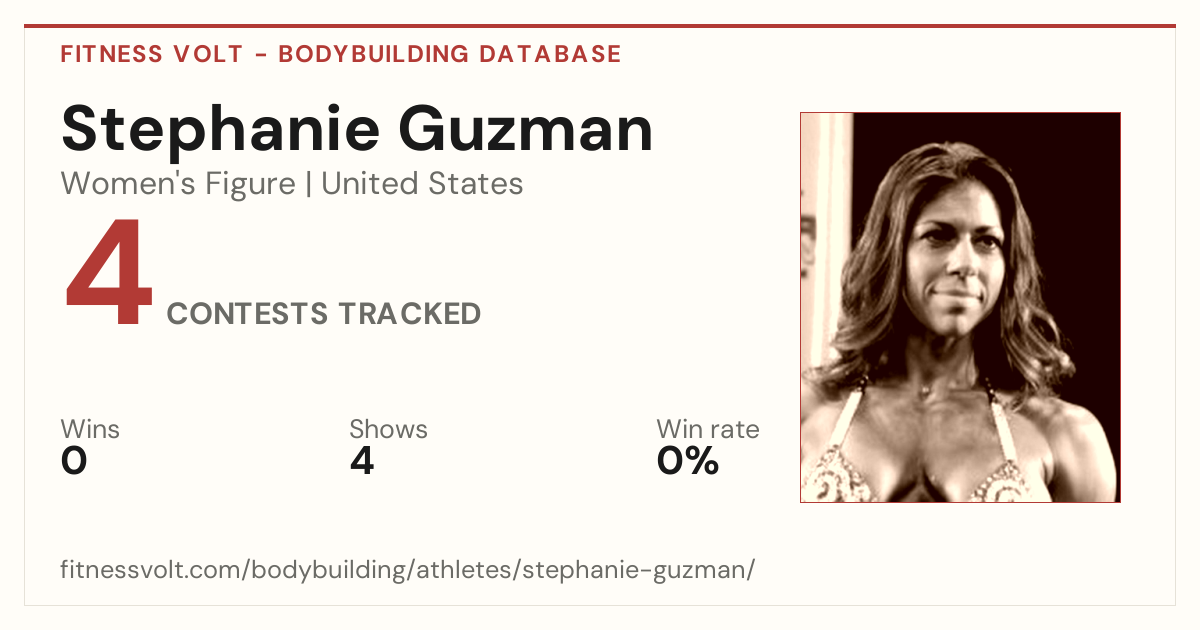Click the United States country text
Image resolution: width=1200 pixels, height=630 pixels.
(422, 184)
